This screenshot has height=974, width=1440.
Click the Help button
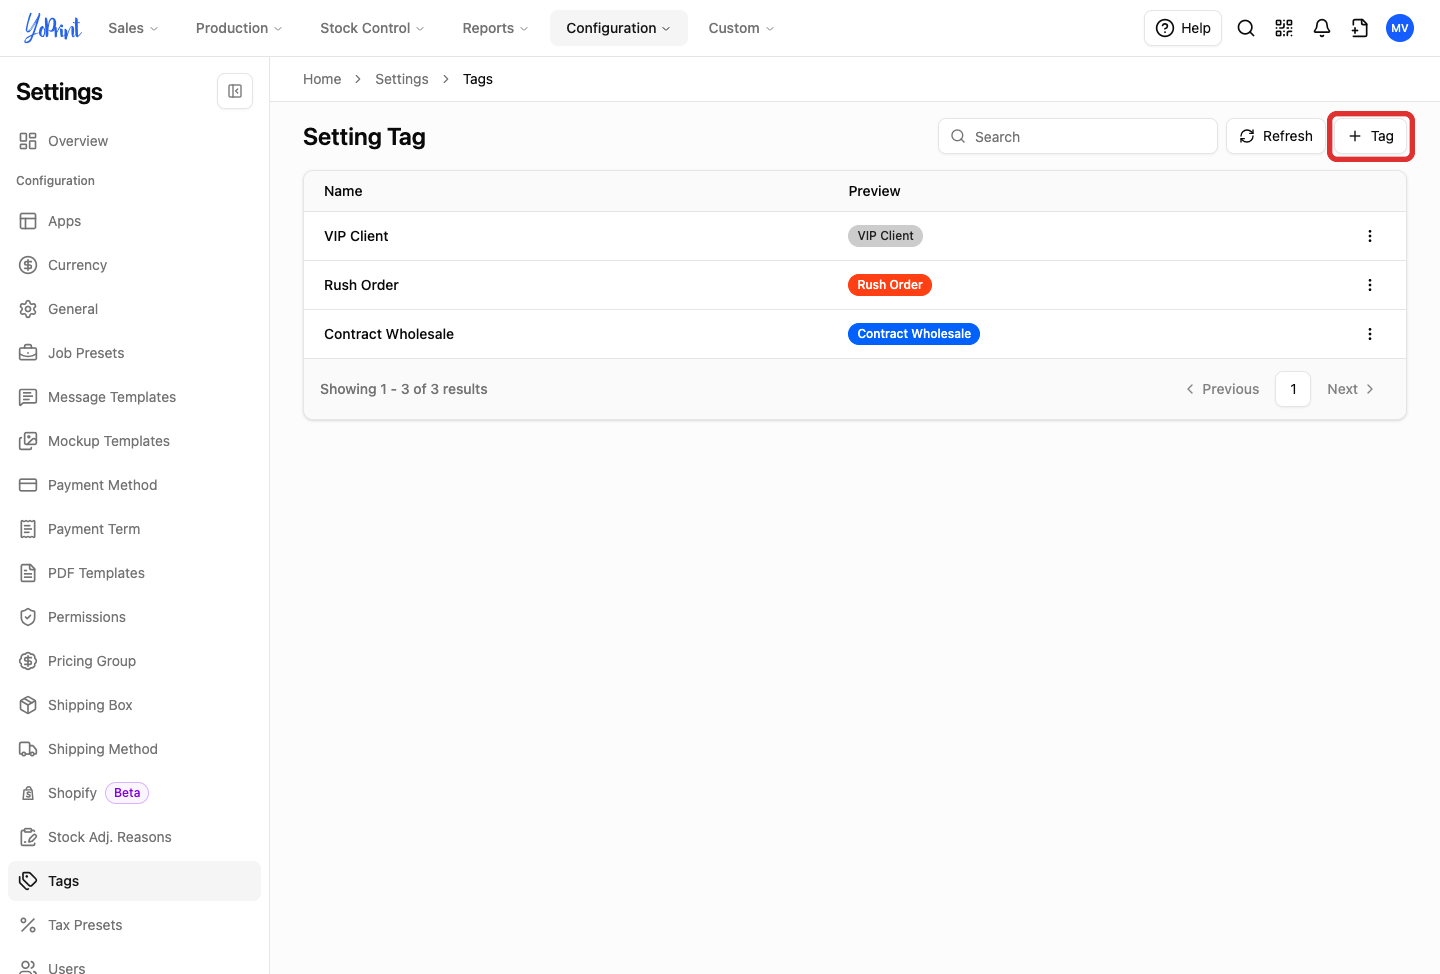click(1183, 28)
